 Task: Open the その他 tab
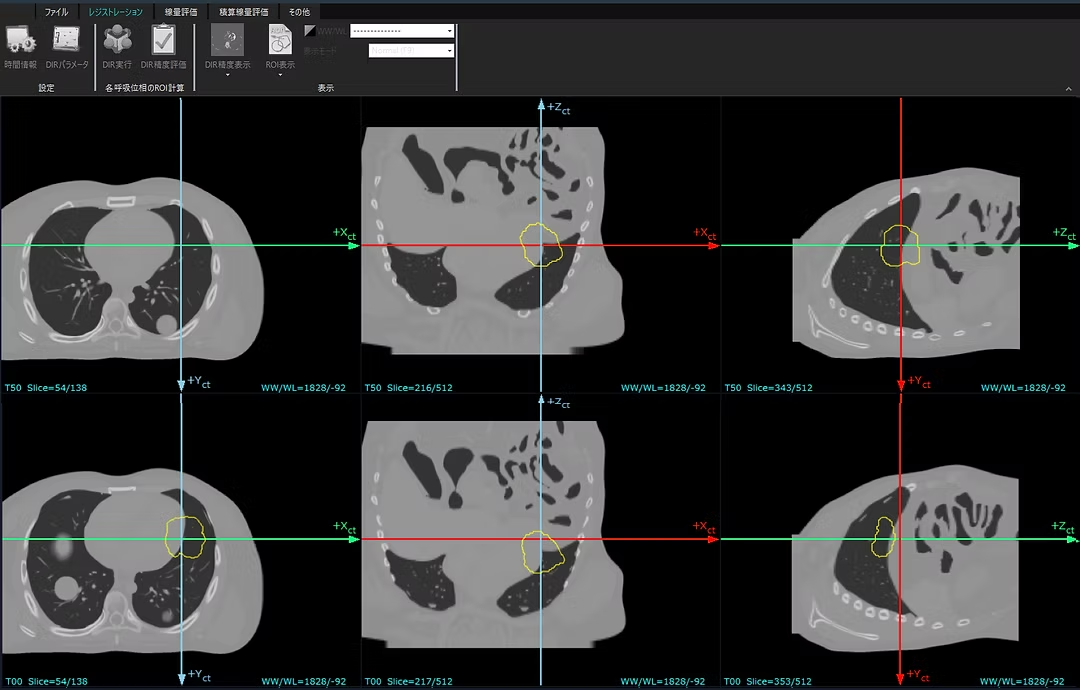tap(299, 12)
